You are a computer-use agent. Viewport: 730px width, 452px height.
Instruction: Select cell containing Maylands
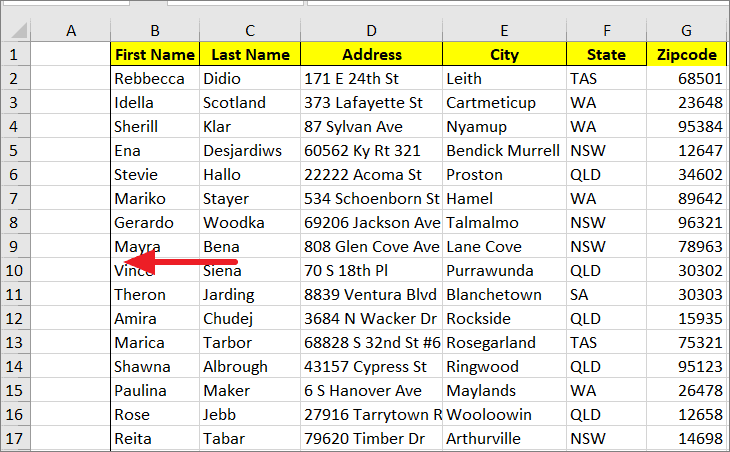coord(504,391)
